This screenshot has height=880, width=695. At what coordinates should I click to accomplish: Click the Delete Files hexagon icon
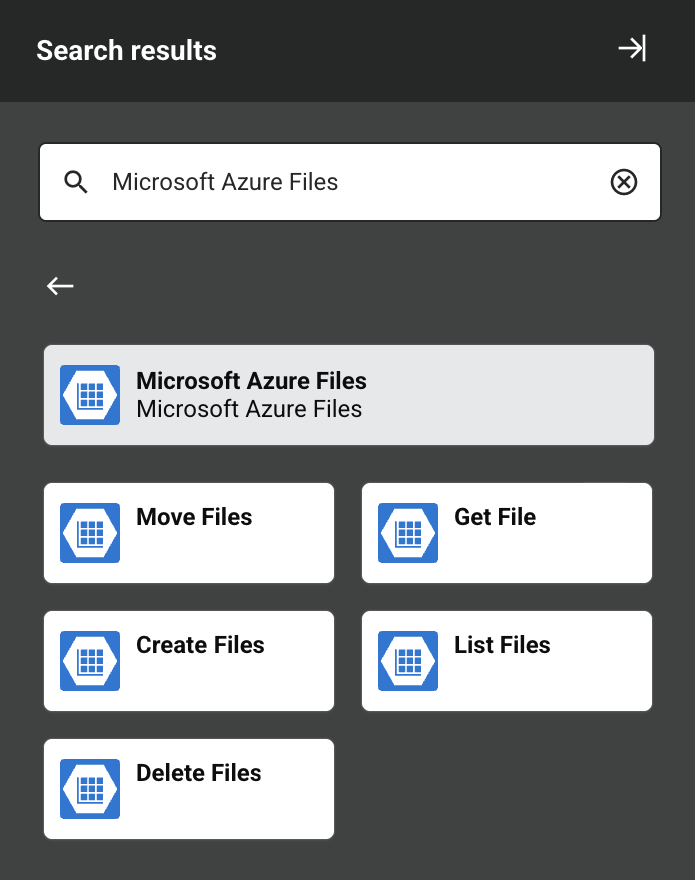(89, 788)
